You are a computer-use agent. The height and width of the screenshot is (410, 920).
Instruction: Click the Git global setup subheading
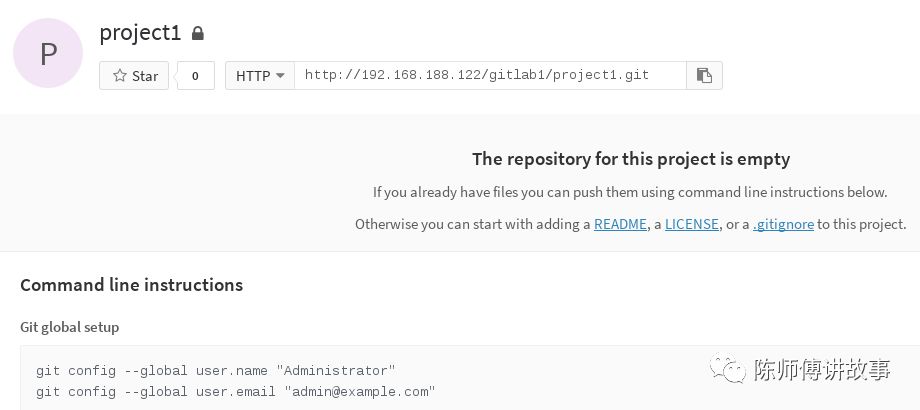69,327
